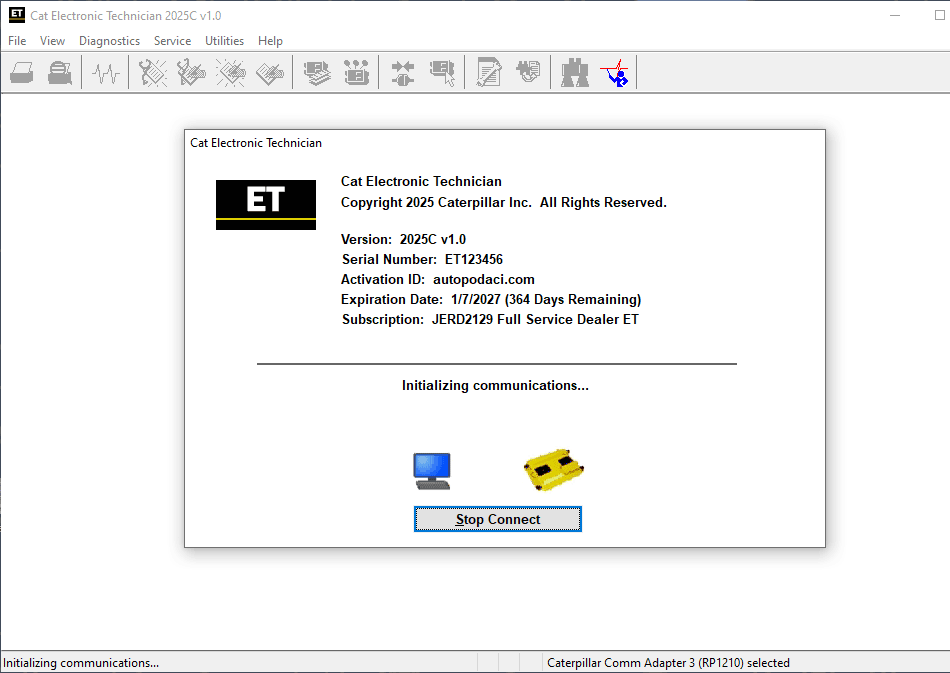Click the blue computer monitor image

click(432, 471)
